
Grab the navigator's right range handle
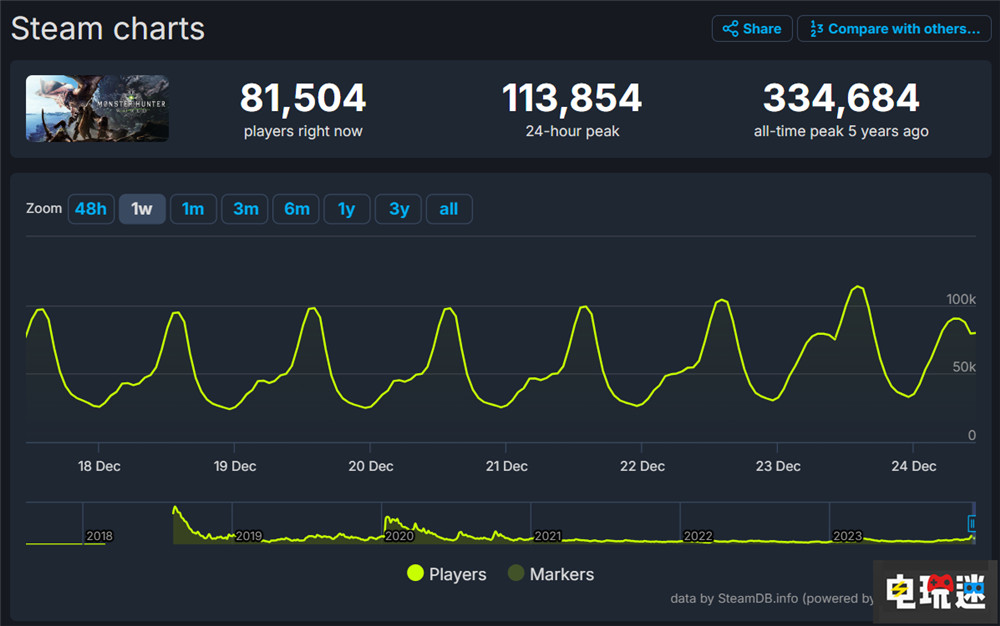pyautogui.click(x=971, y=523)
